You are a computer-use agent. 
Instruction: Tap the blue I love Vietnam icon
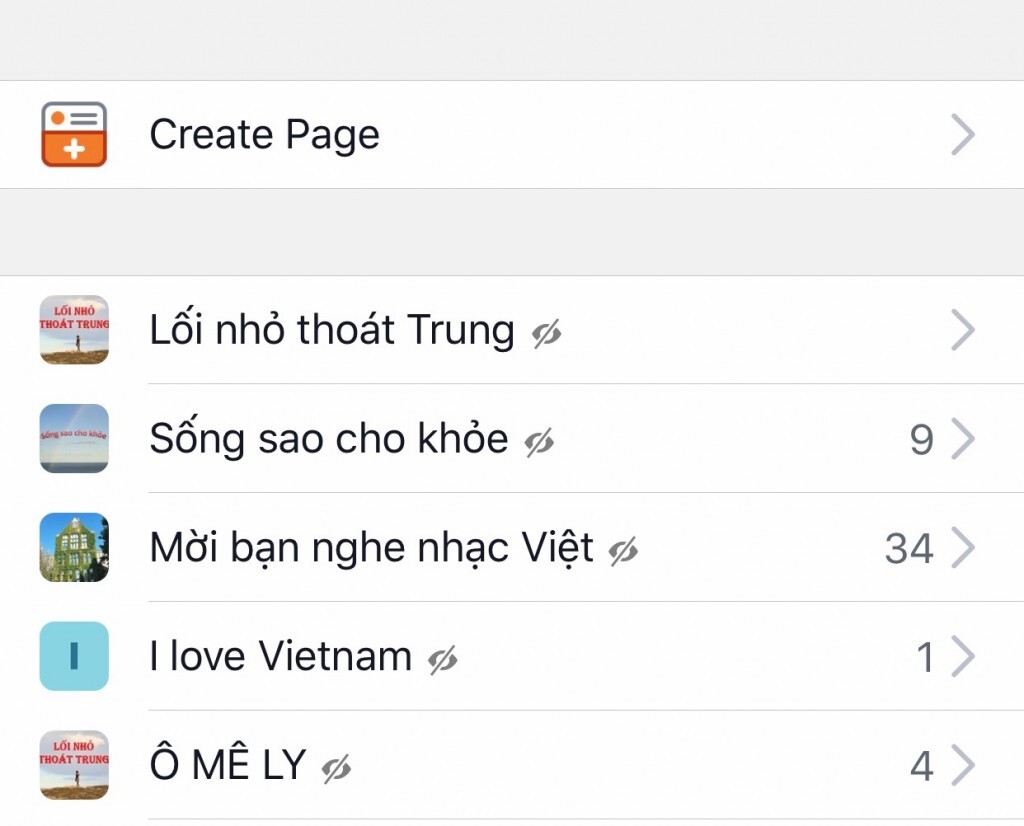click(74, 656)
